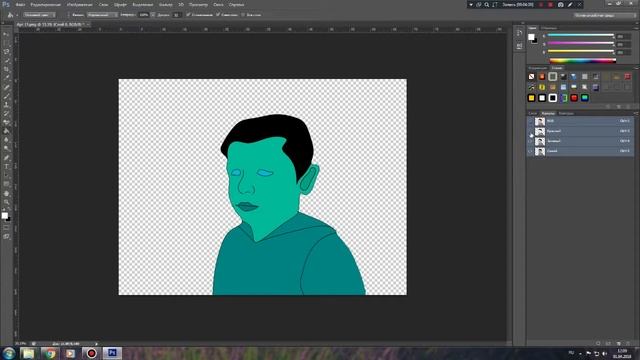Select the Move tool
Image resolution: width=640 pixels, height=360 pixels.
pyautogui.click(x=6, y=35)
